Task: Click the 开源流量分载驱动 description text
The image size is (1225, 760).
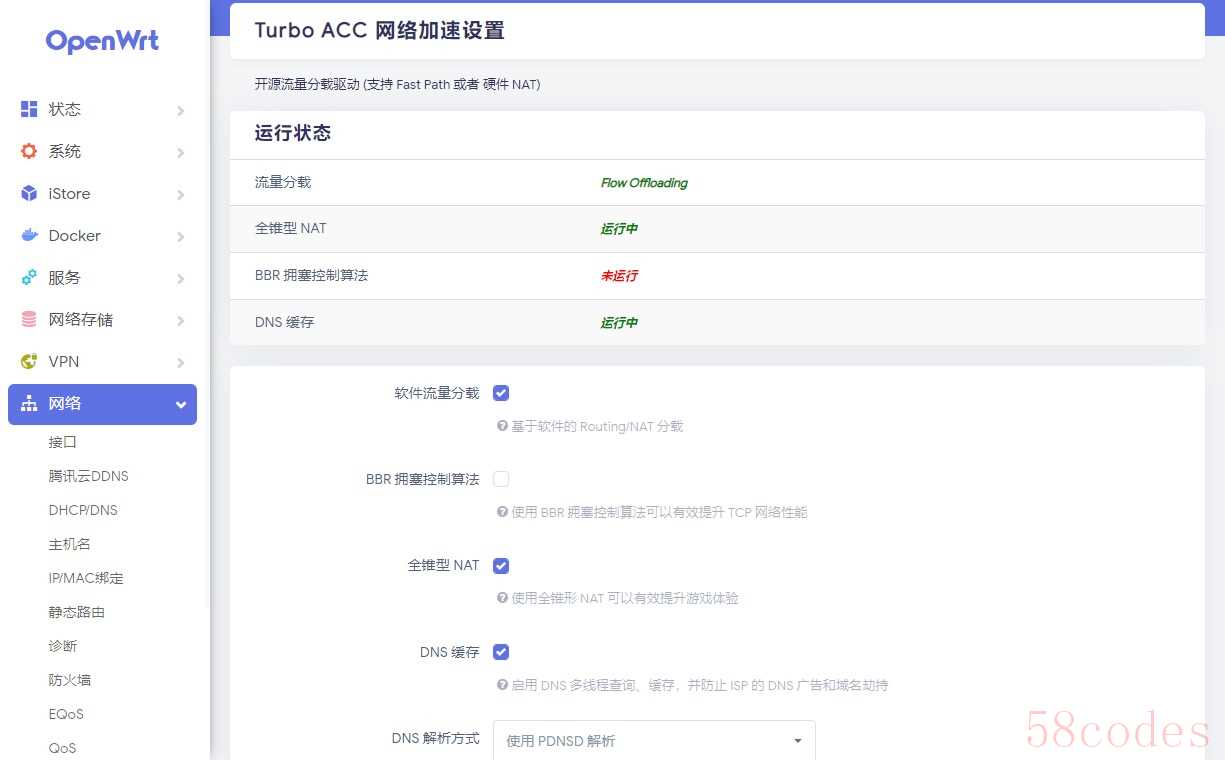Action: 397,85
